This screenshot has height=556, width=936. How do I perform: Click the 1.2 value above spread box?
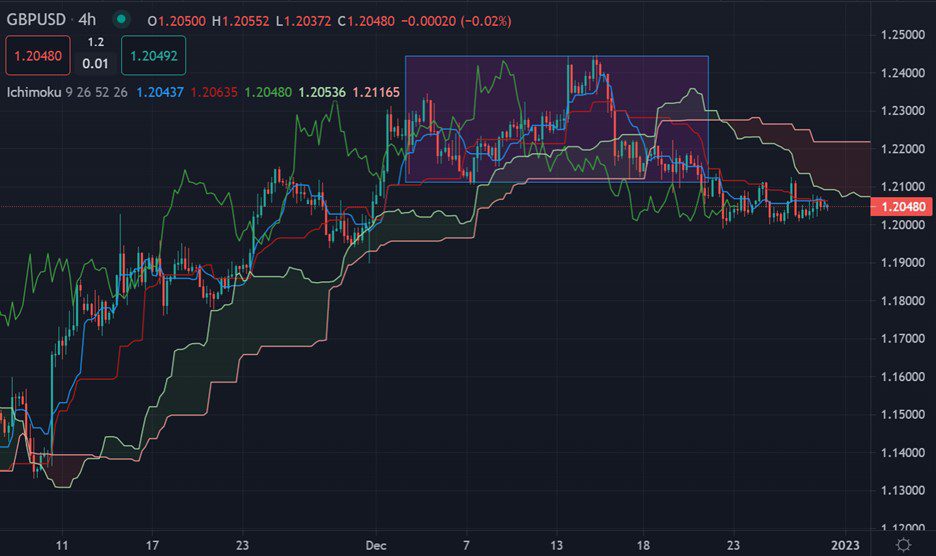pos(96,42)
